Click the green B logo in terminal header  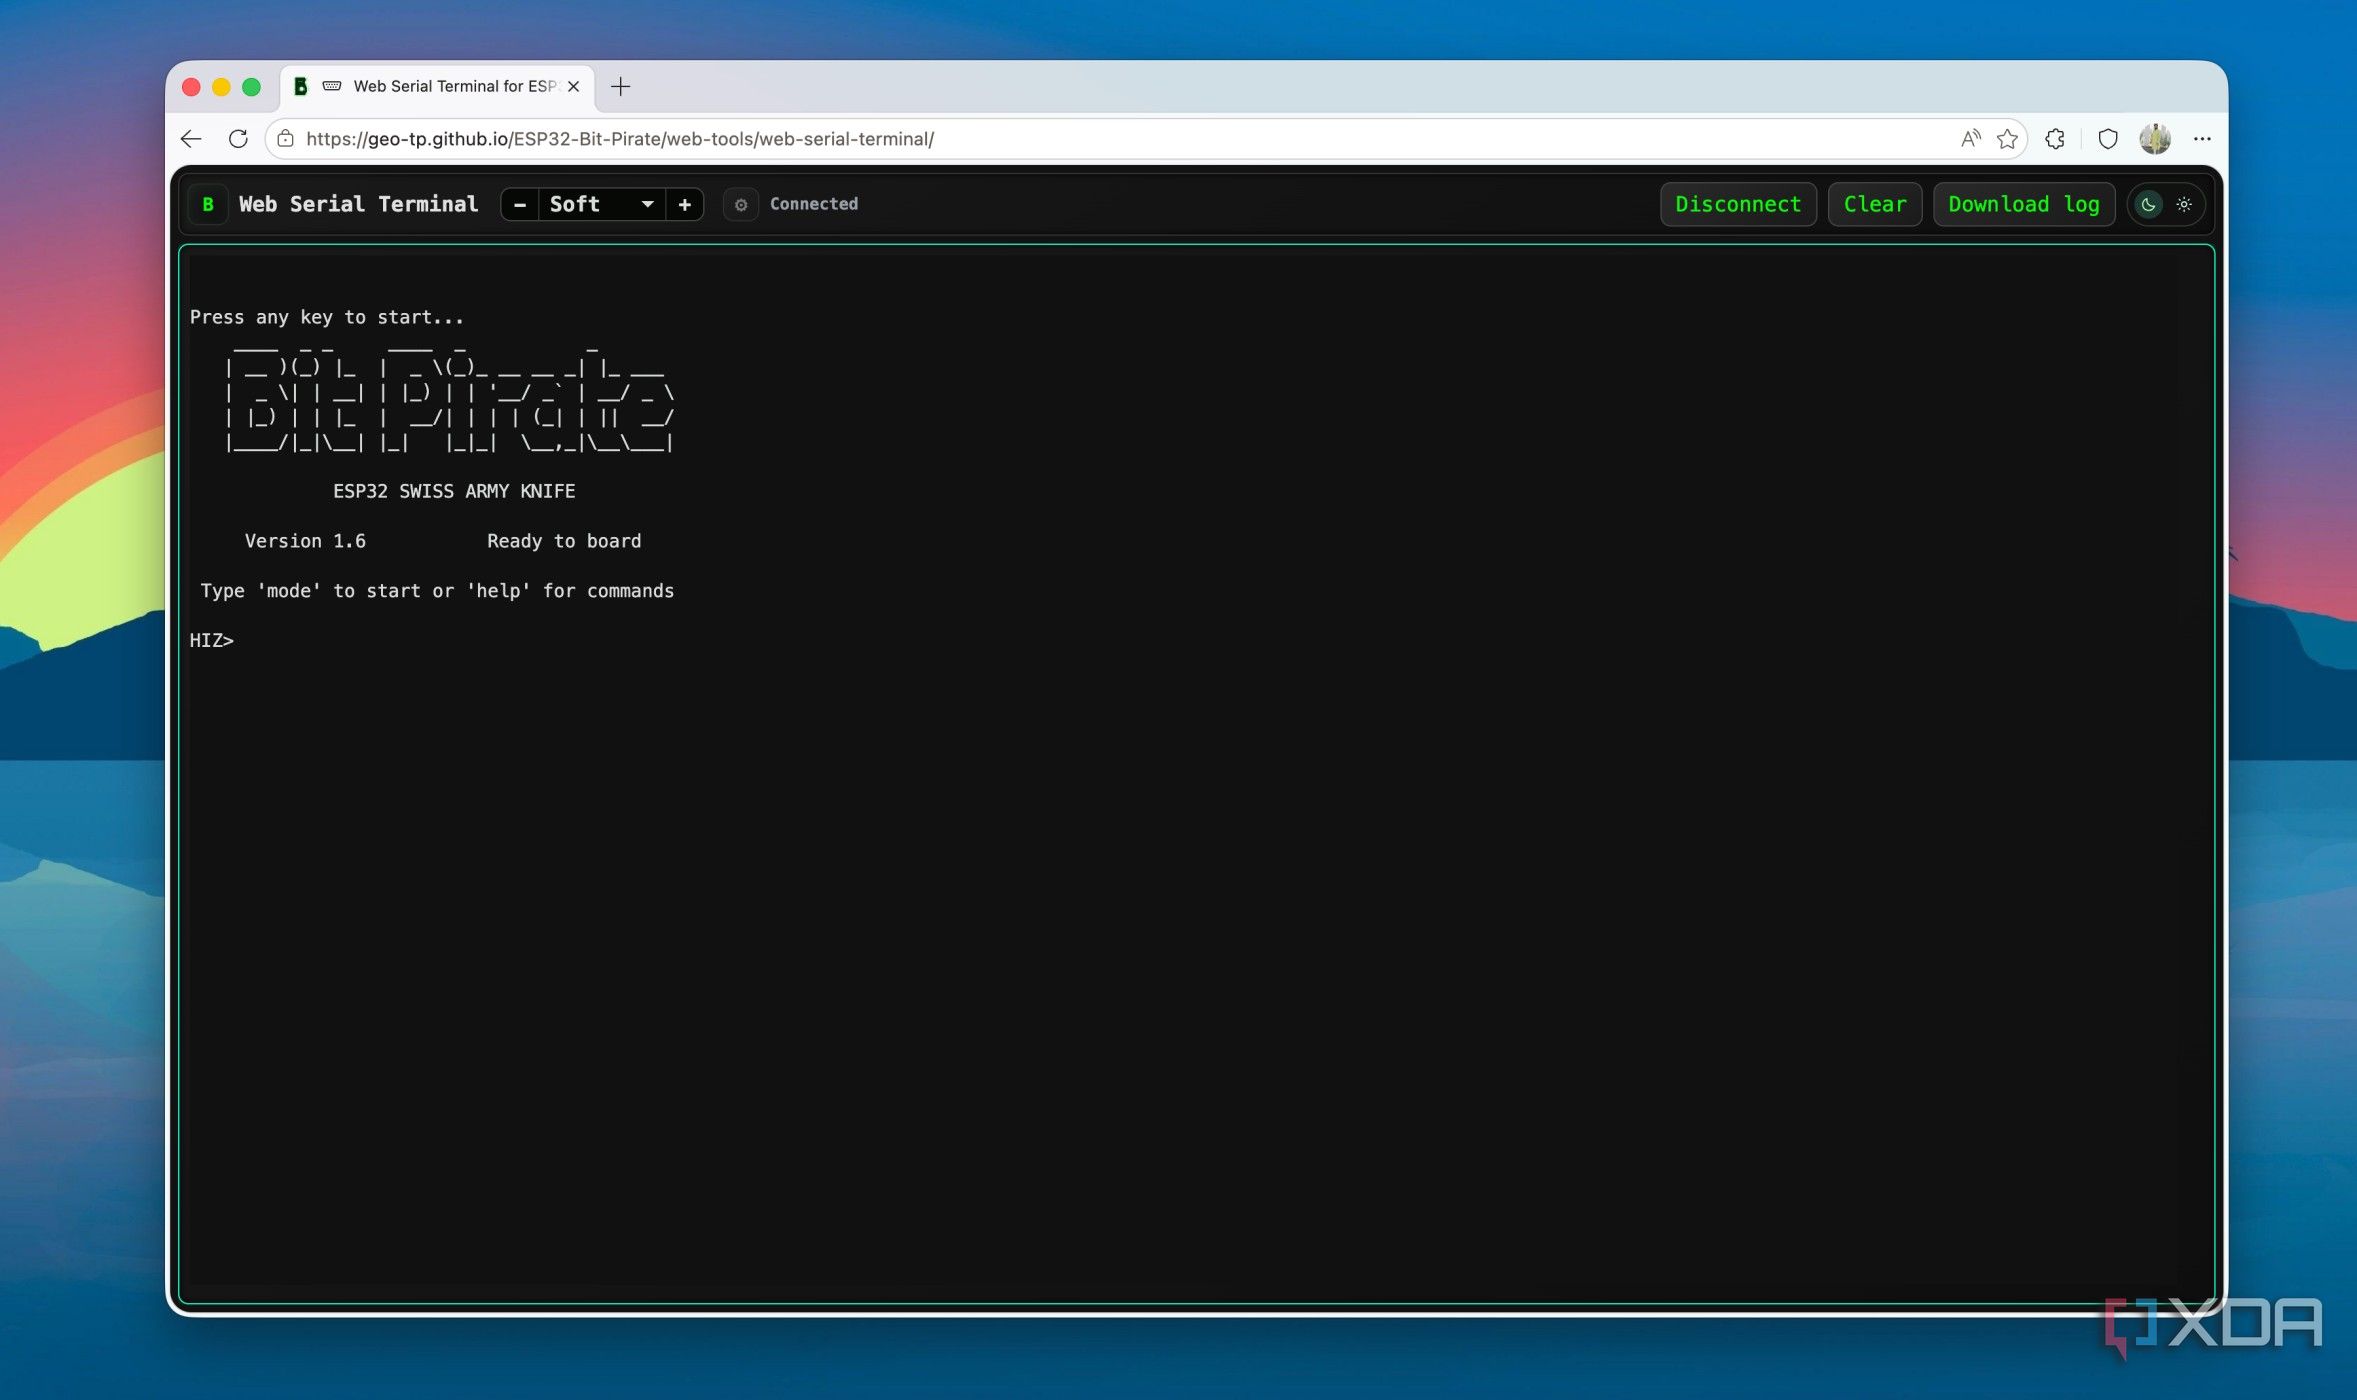tap(208, 204)
